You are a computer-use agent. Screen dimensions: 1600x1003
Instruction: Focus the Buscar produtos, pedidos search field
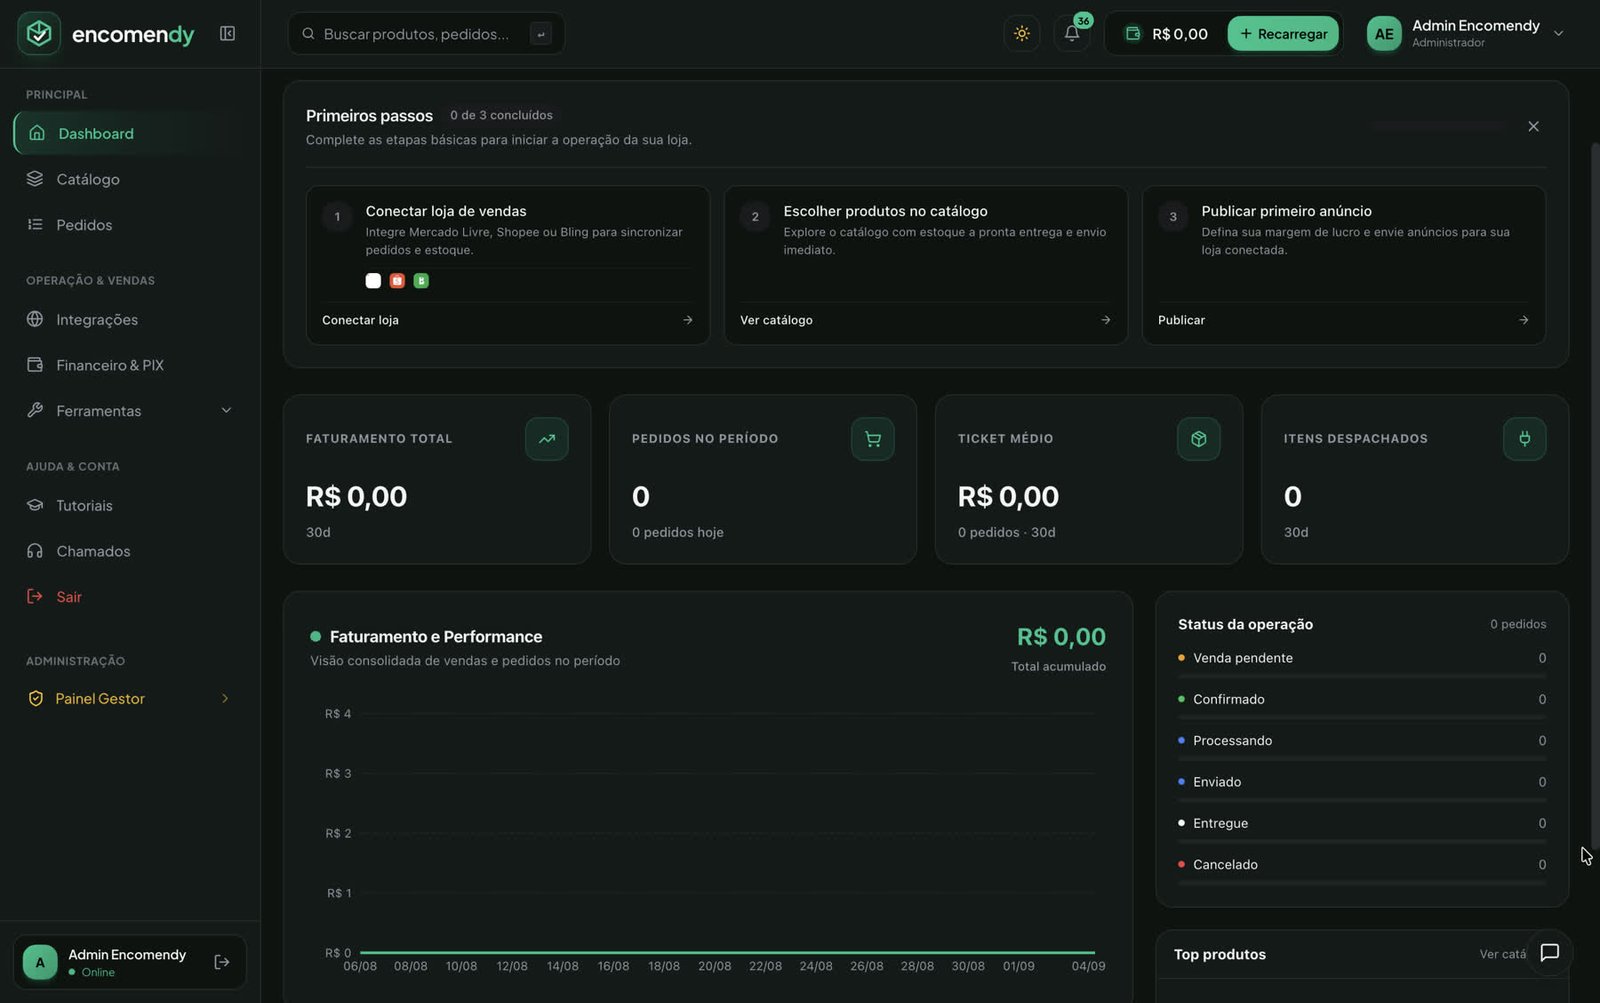tap(426, 34)
